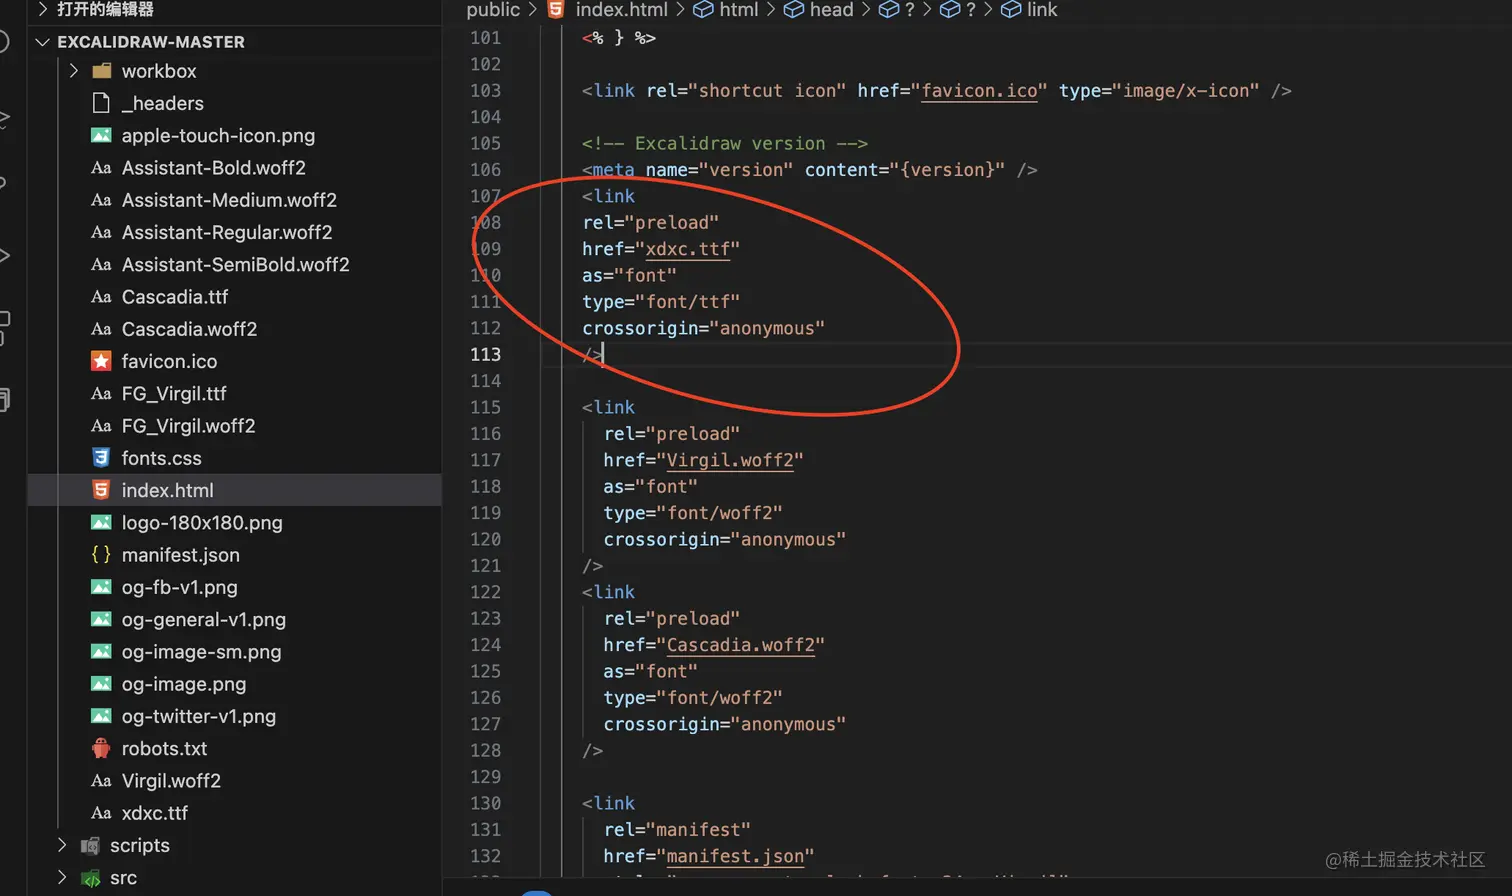This screenshot has width=1512, height=896.
Task: Open Virgil.woff2 in explorer
Action: coord(171,780)
